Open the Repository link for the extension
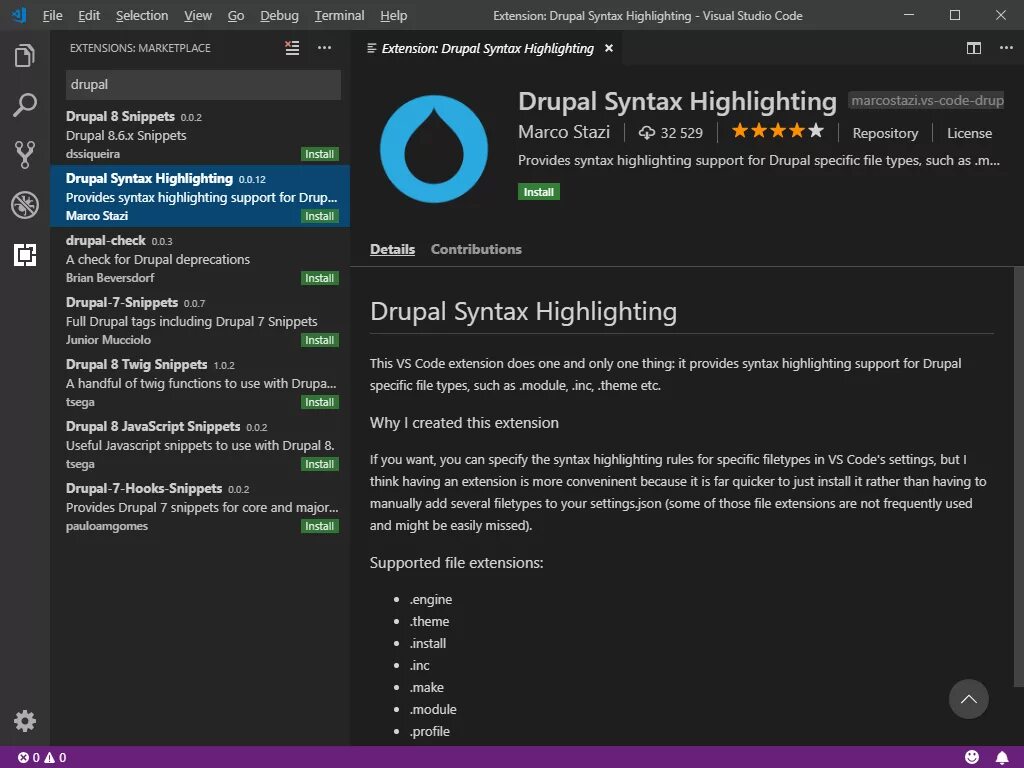This screenshot has width=1024, height=768. (x=885, y=132)
